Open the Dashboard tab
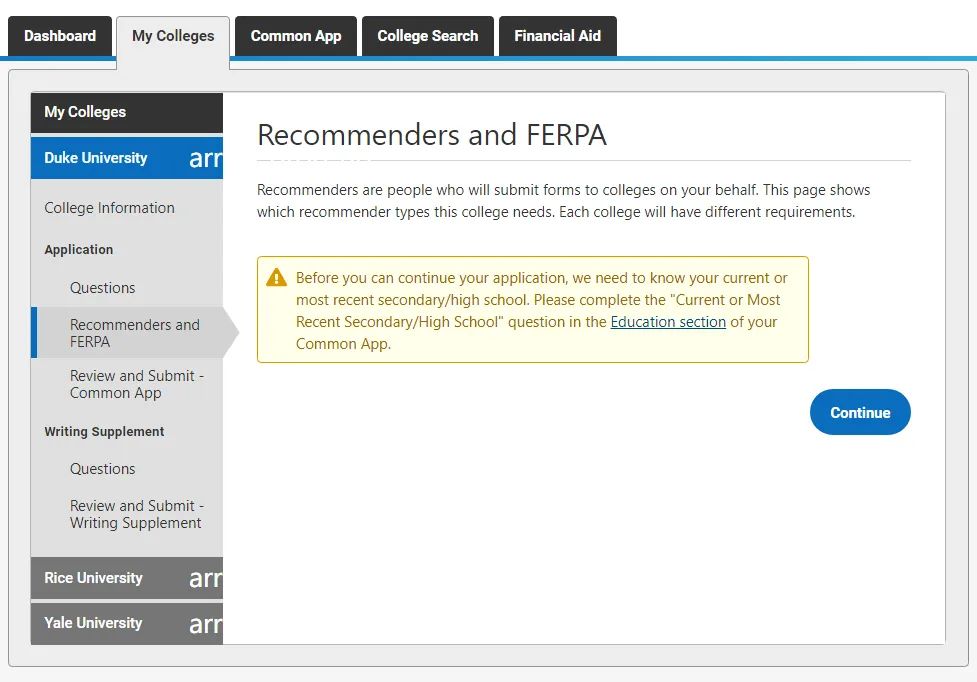 point(60,36)
